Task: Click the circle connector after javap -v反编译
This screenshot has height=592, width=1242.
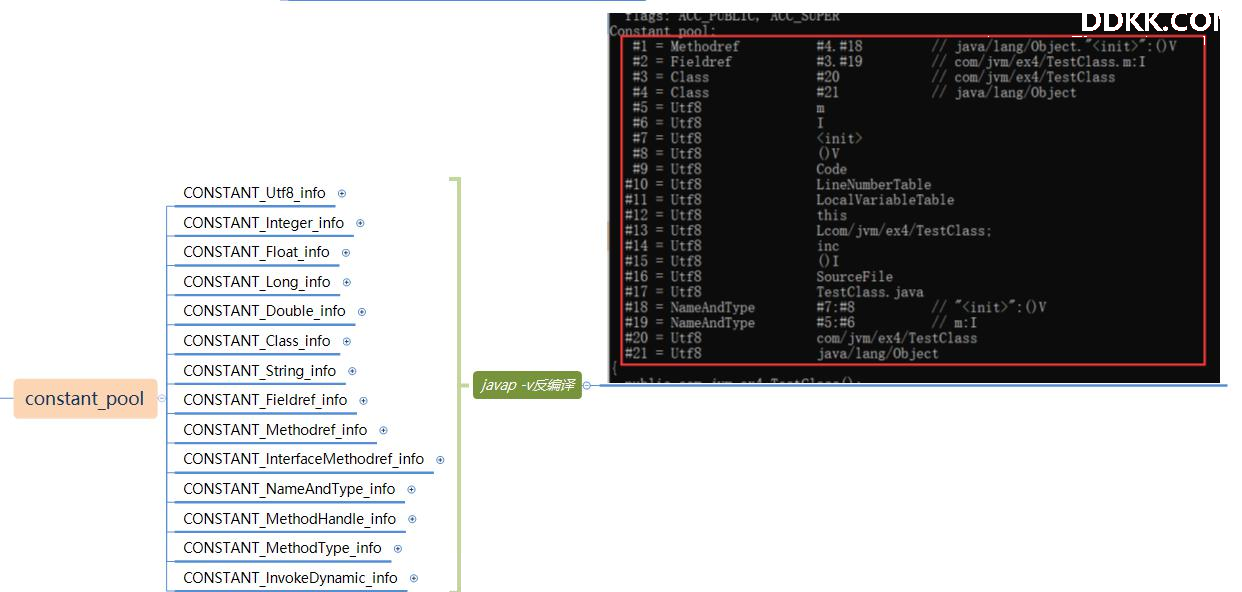Action: (587, 385)
